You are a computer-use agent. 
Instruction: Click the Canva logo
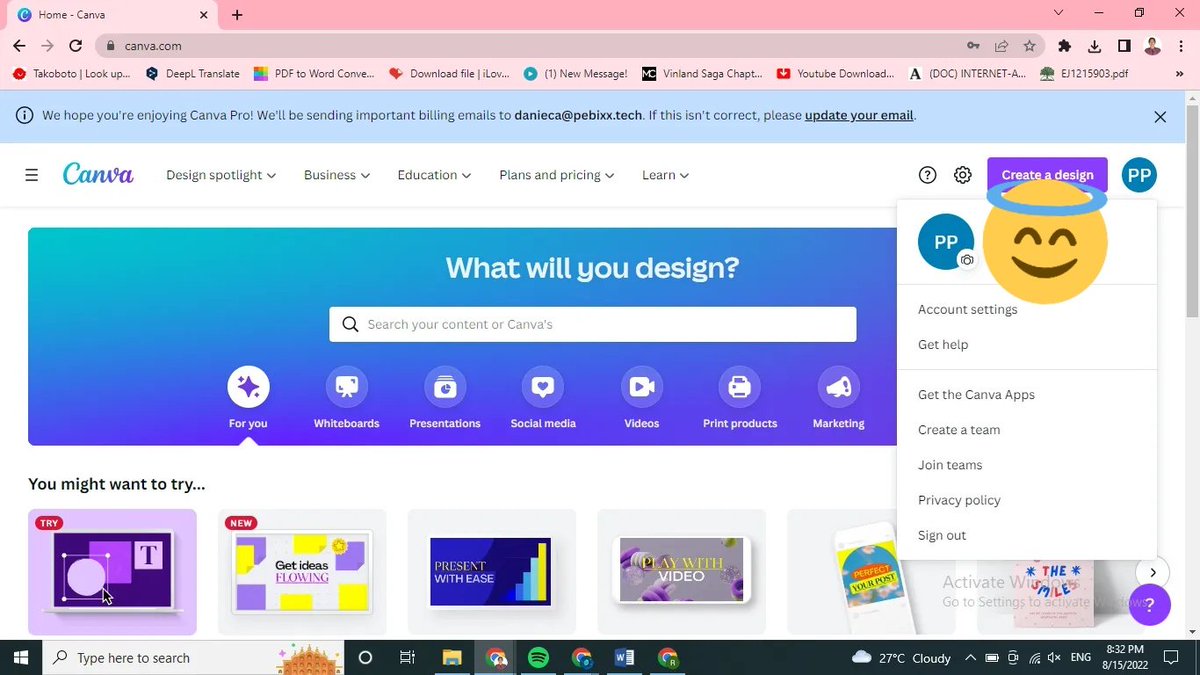pos(98,174)
